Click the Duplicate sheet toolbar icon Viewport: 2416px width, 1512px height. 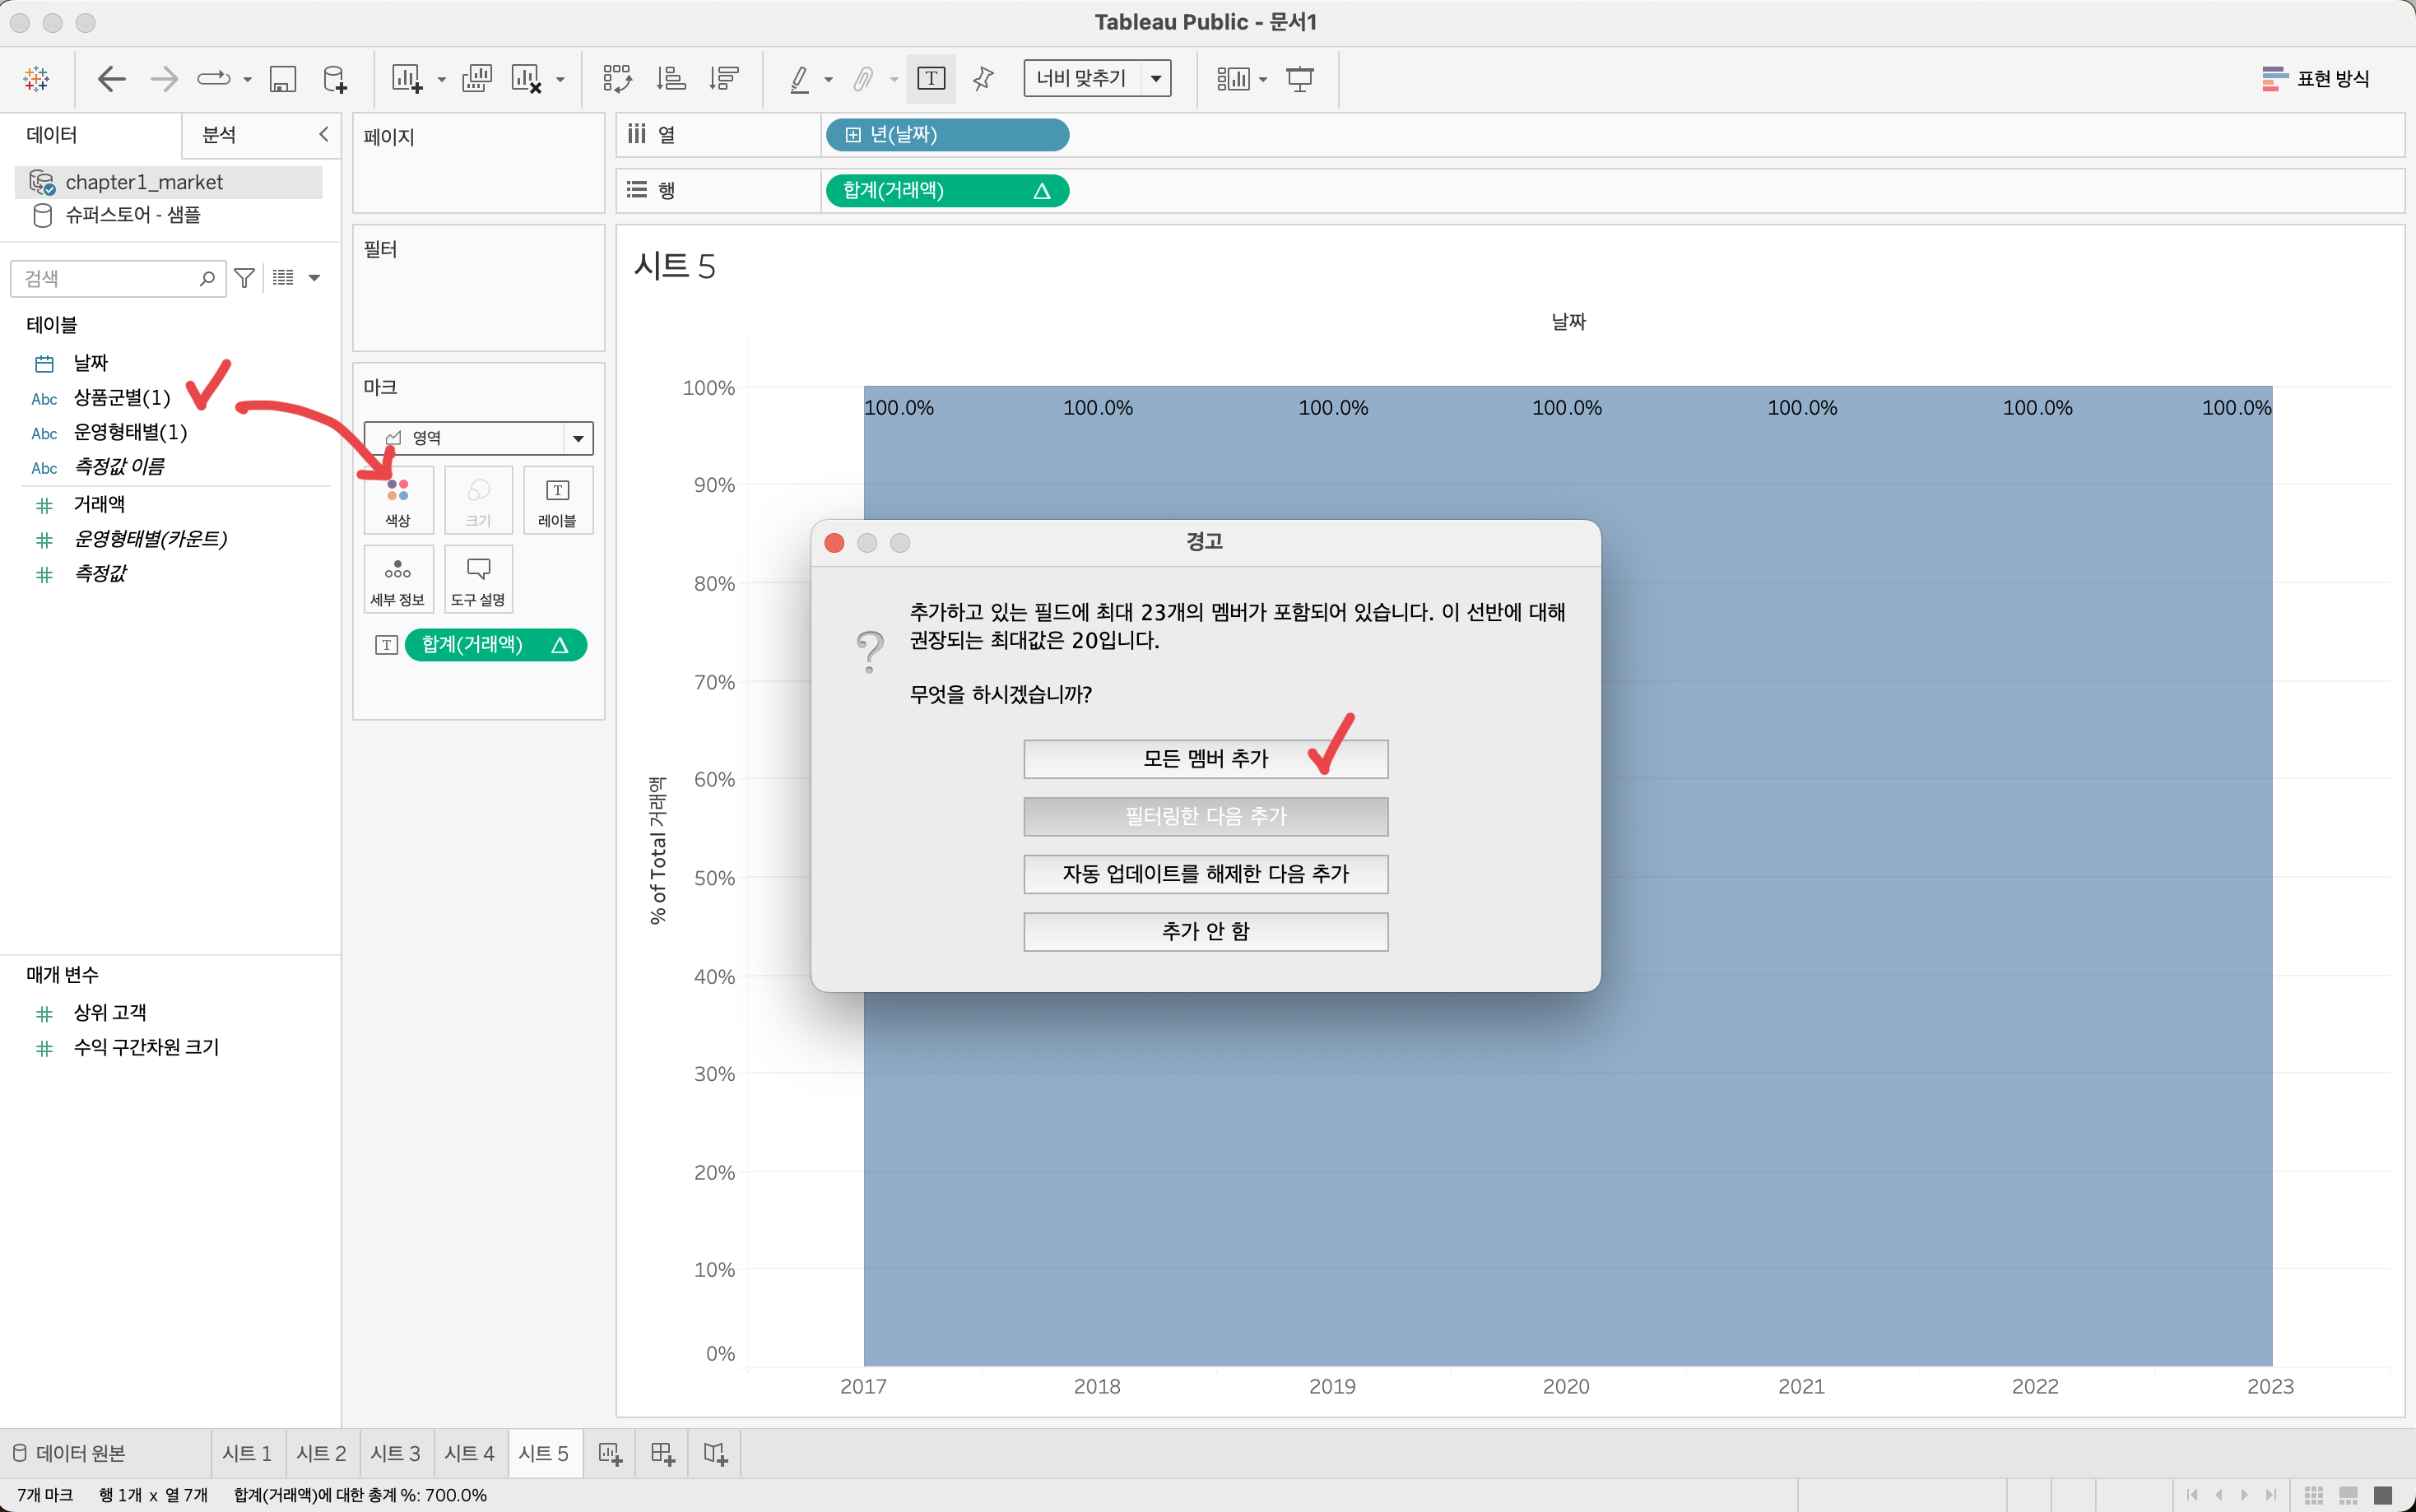coord(477,79)
